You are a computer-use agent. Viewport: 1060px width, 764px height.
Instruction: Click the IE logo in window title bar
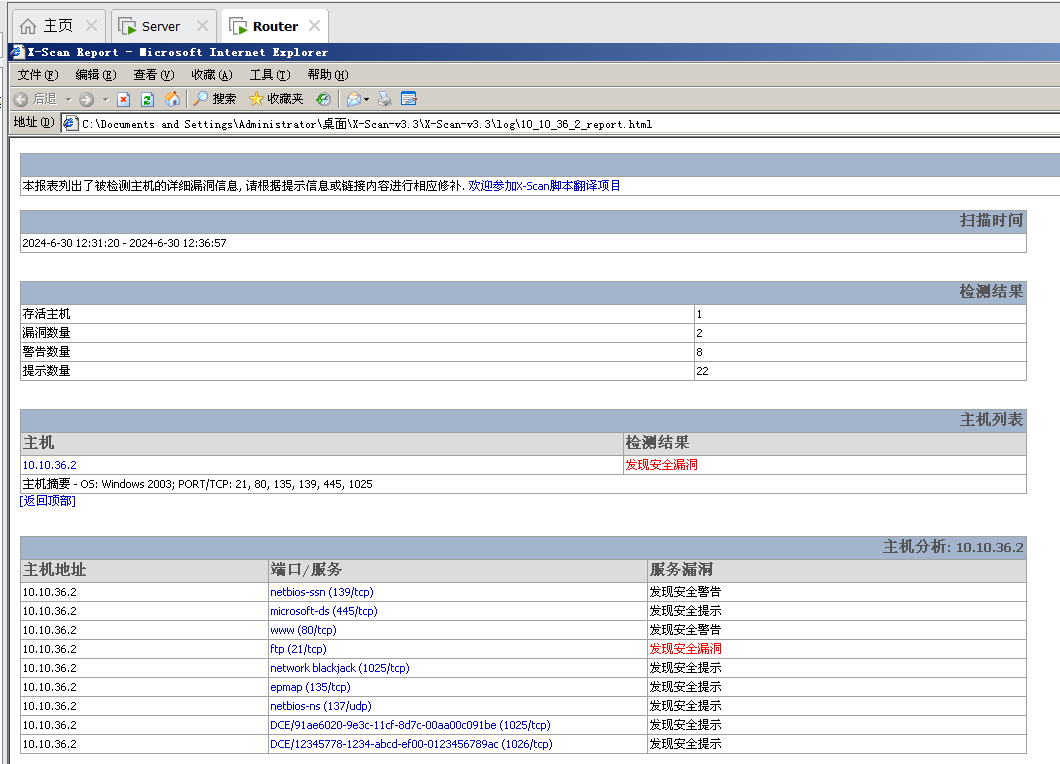[17, 52]
